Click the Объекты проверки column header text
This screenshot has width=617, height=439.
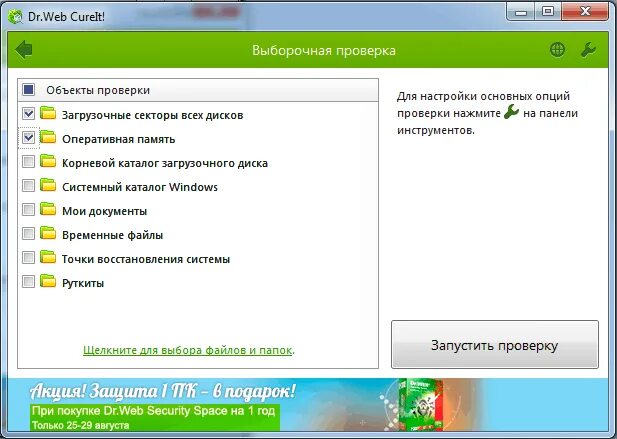click(x=98, y=90)
